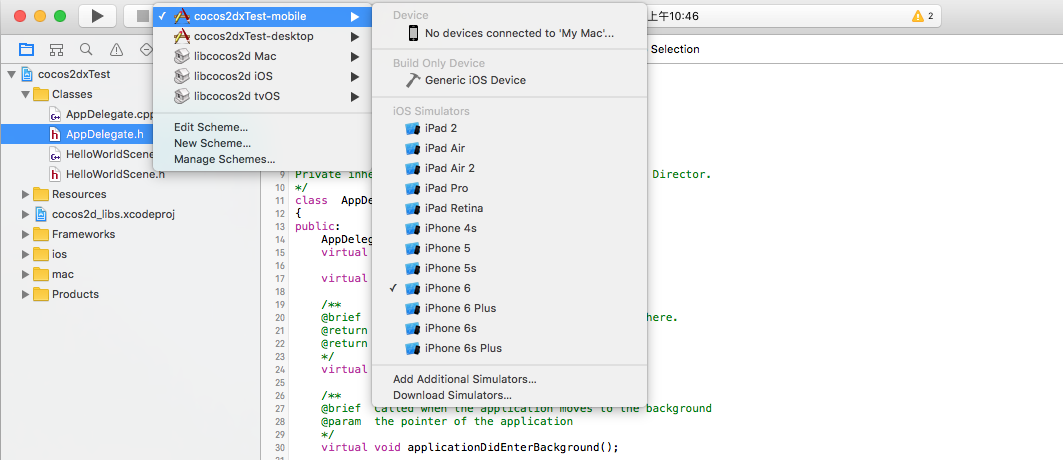Click the cocos2d_libs.xcodeproj file icon
Image resolution: width=1063 pixels, height=460 pixels.
41,214
